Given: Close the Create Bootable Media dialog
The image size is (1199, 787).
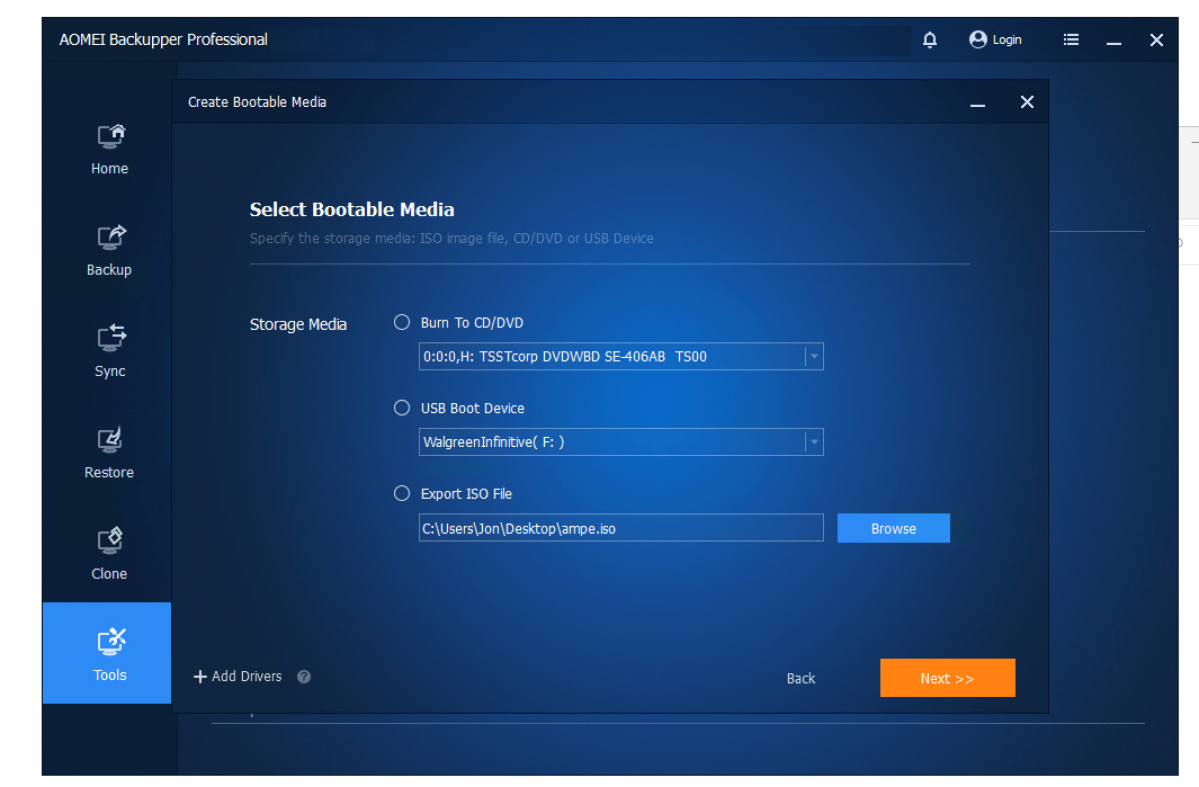Looking at the screenshot, I should [1027, 102].
